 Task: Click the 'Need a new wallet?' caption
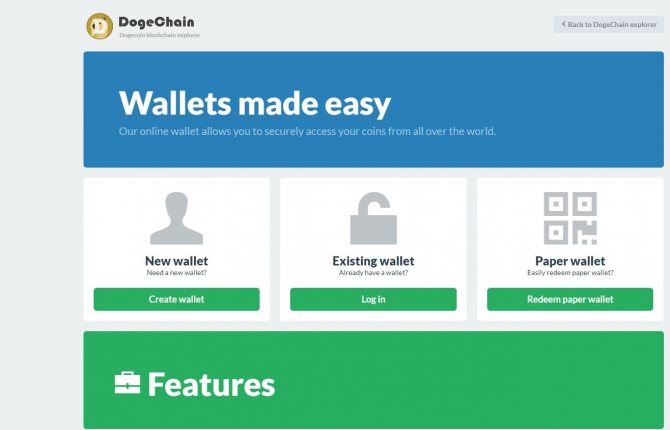click(x=176, y=273)
